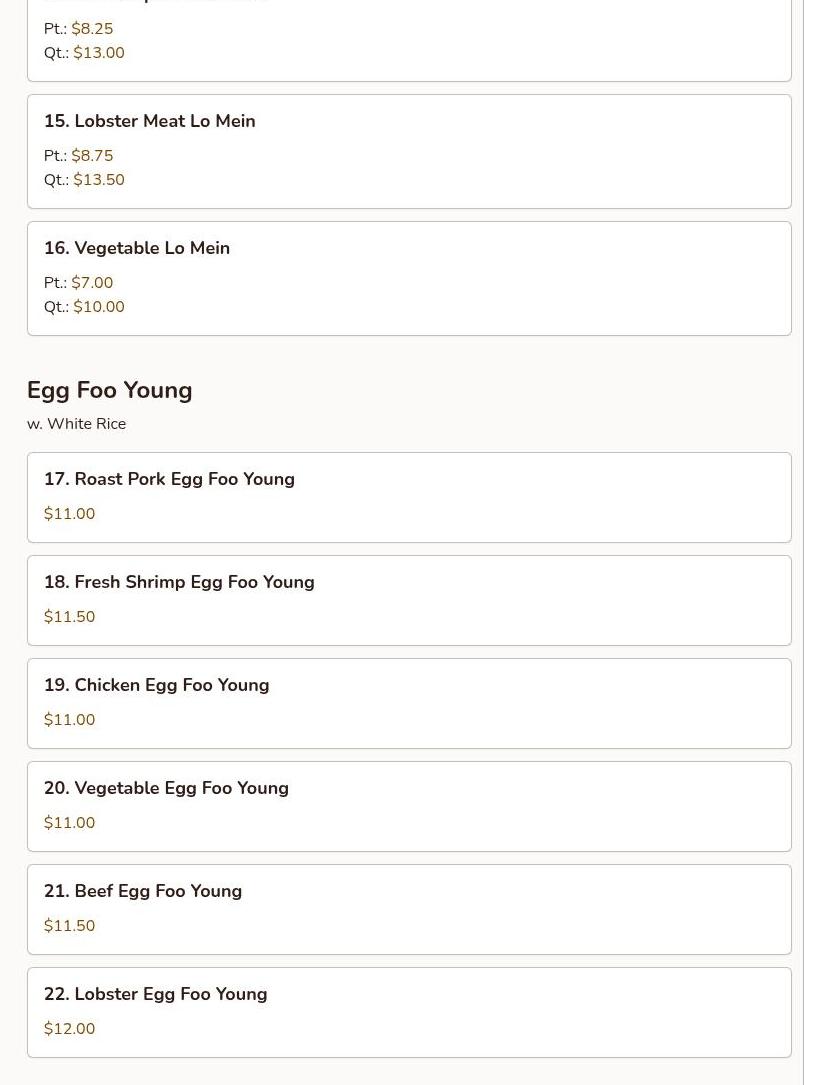Click the $12.00 Lobster Egg Foo Young price

click(70, 1029)
